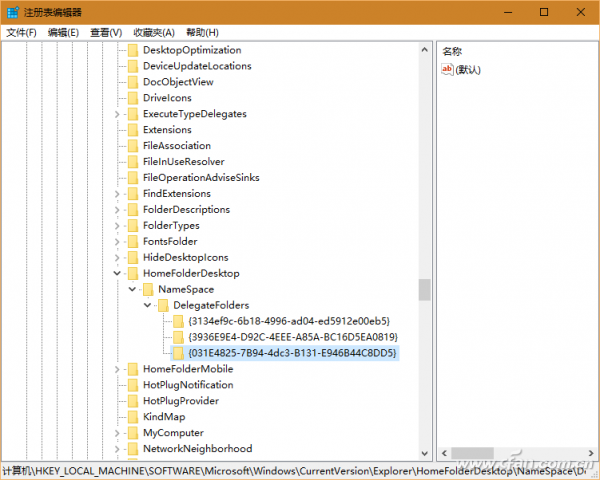Expand the MyComputer key
Viewport: 600px width, 480px height.
tap(117, 433)
